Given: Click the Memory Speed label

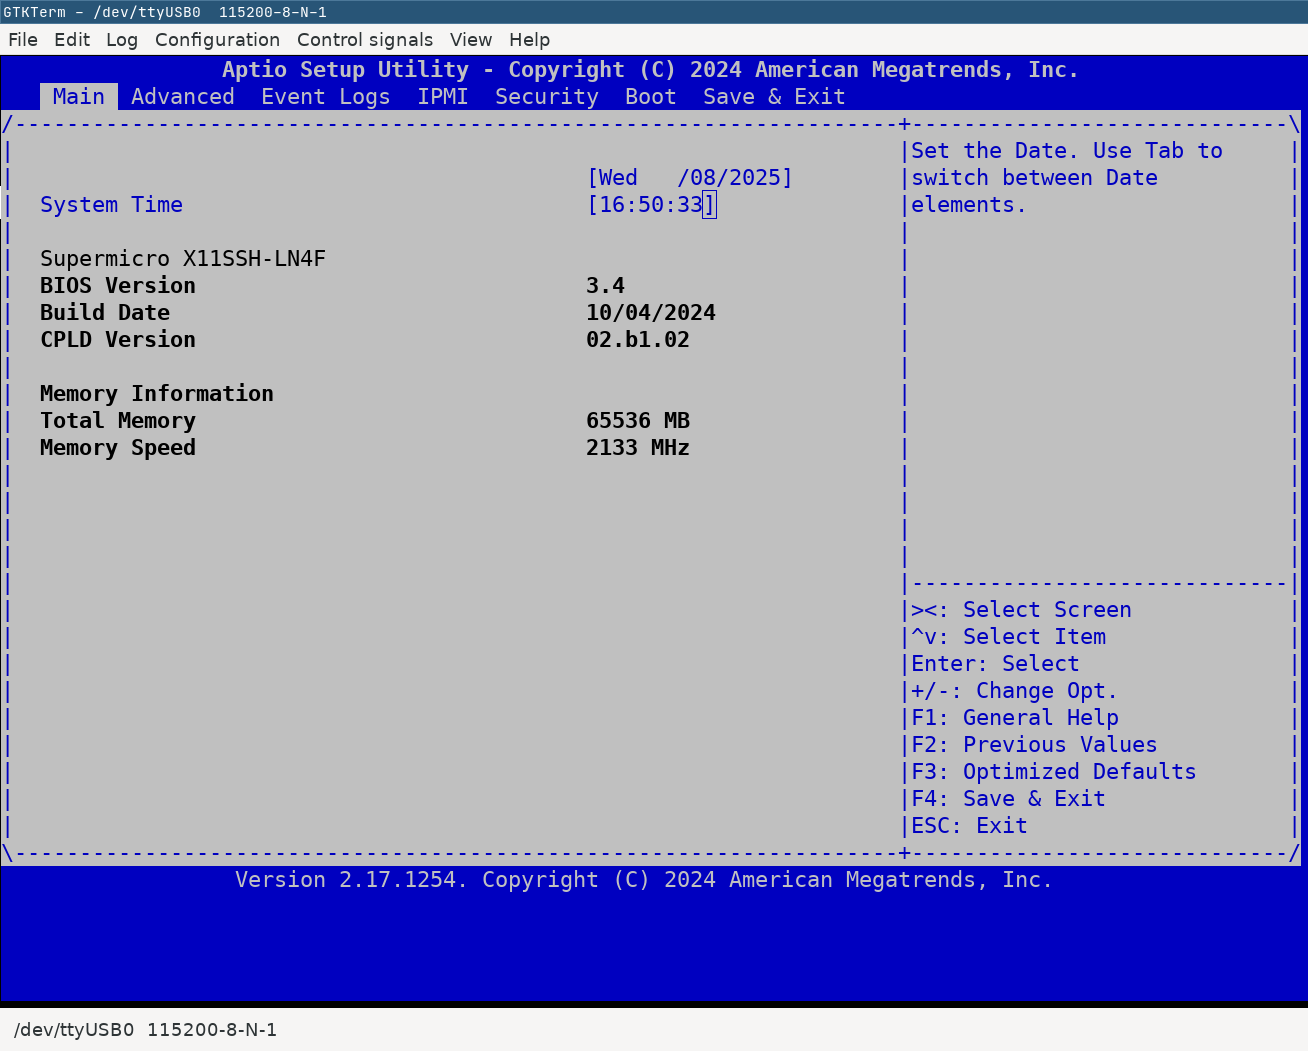Looking at the screenshot, I should [x=118, y=448].
